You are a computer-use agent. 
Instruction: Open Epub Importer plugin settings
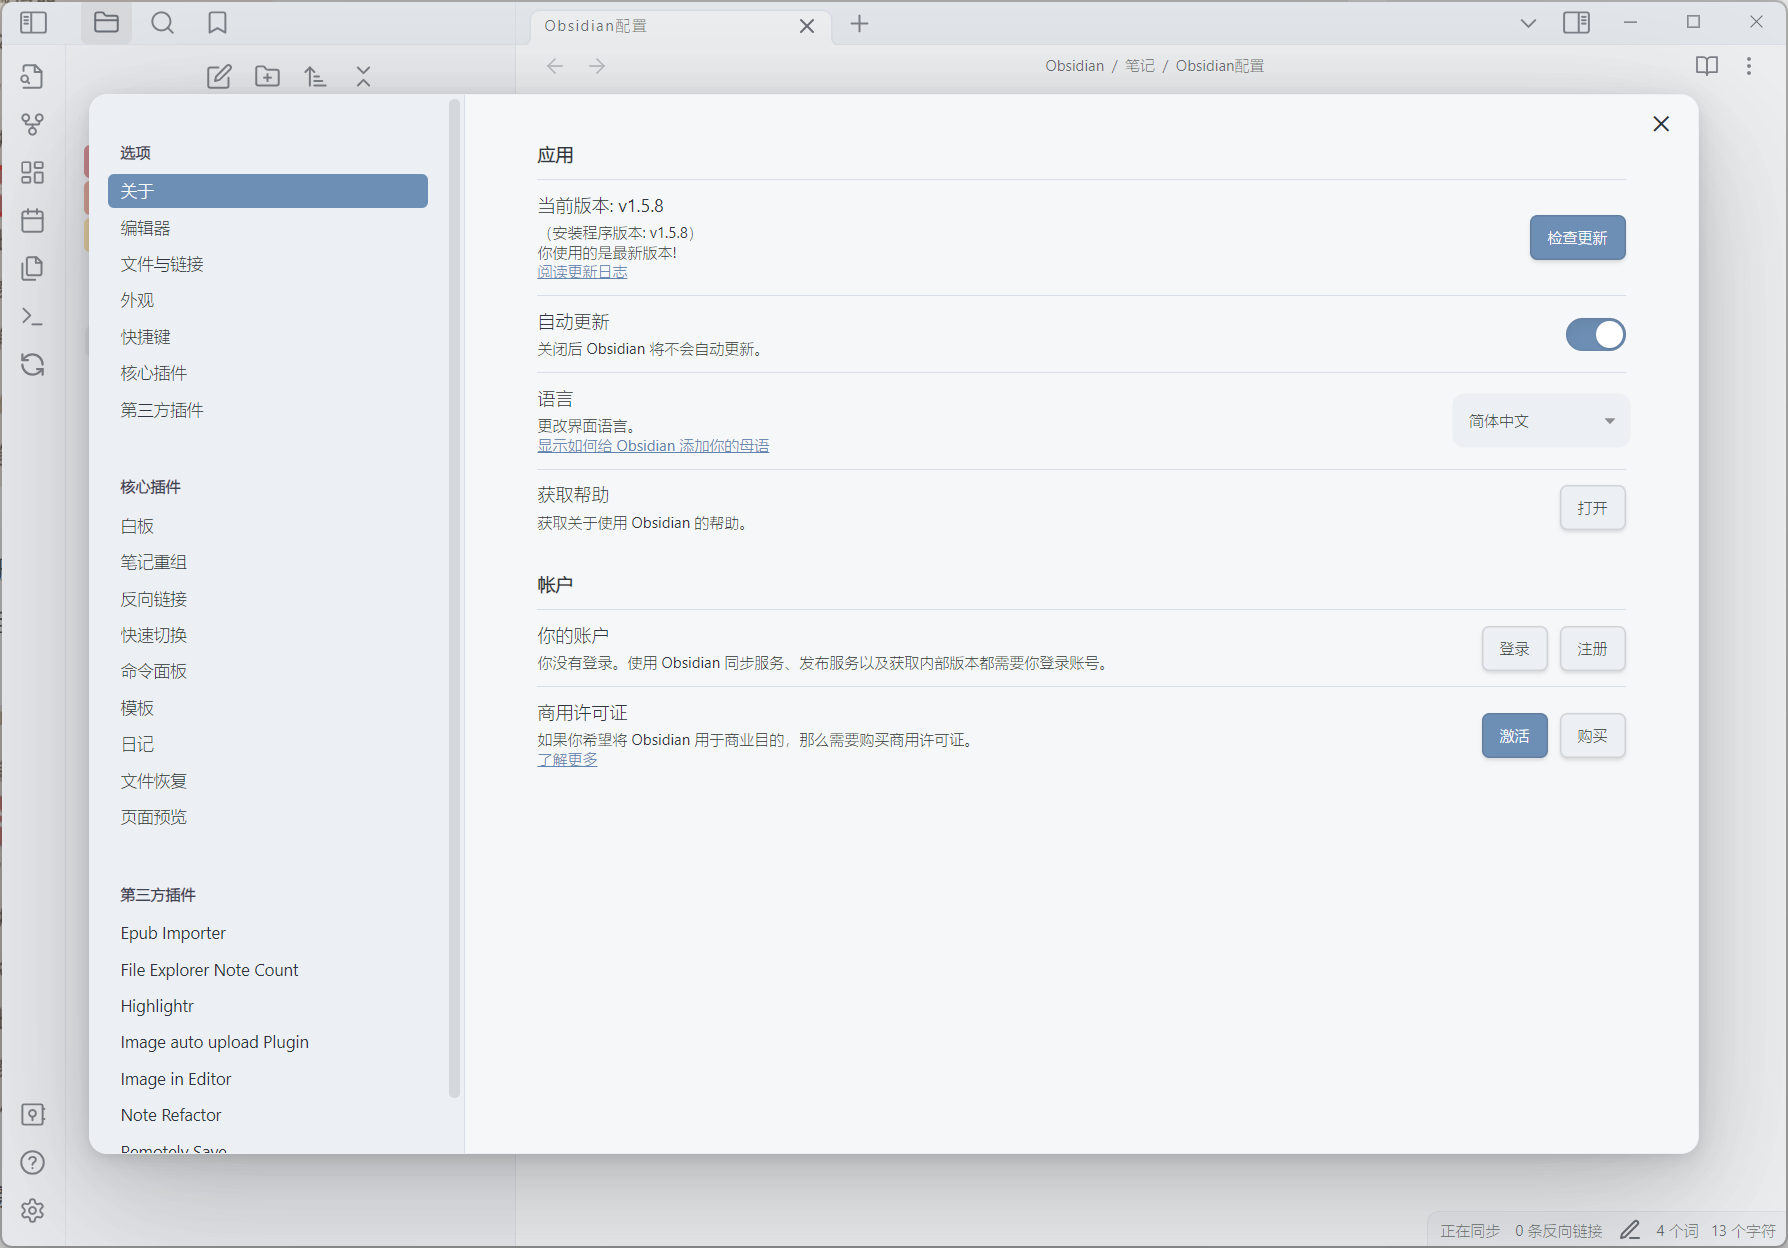(268, 933)
